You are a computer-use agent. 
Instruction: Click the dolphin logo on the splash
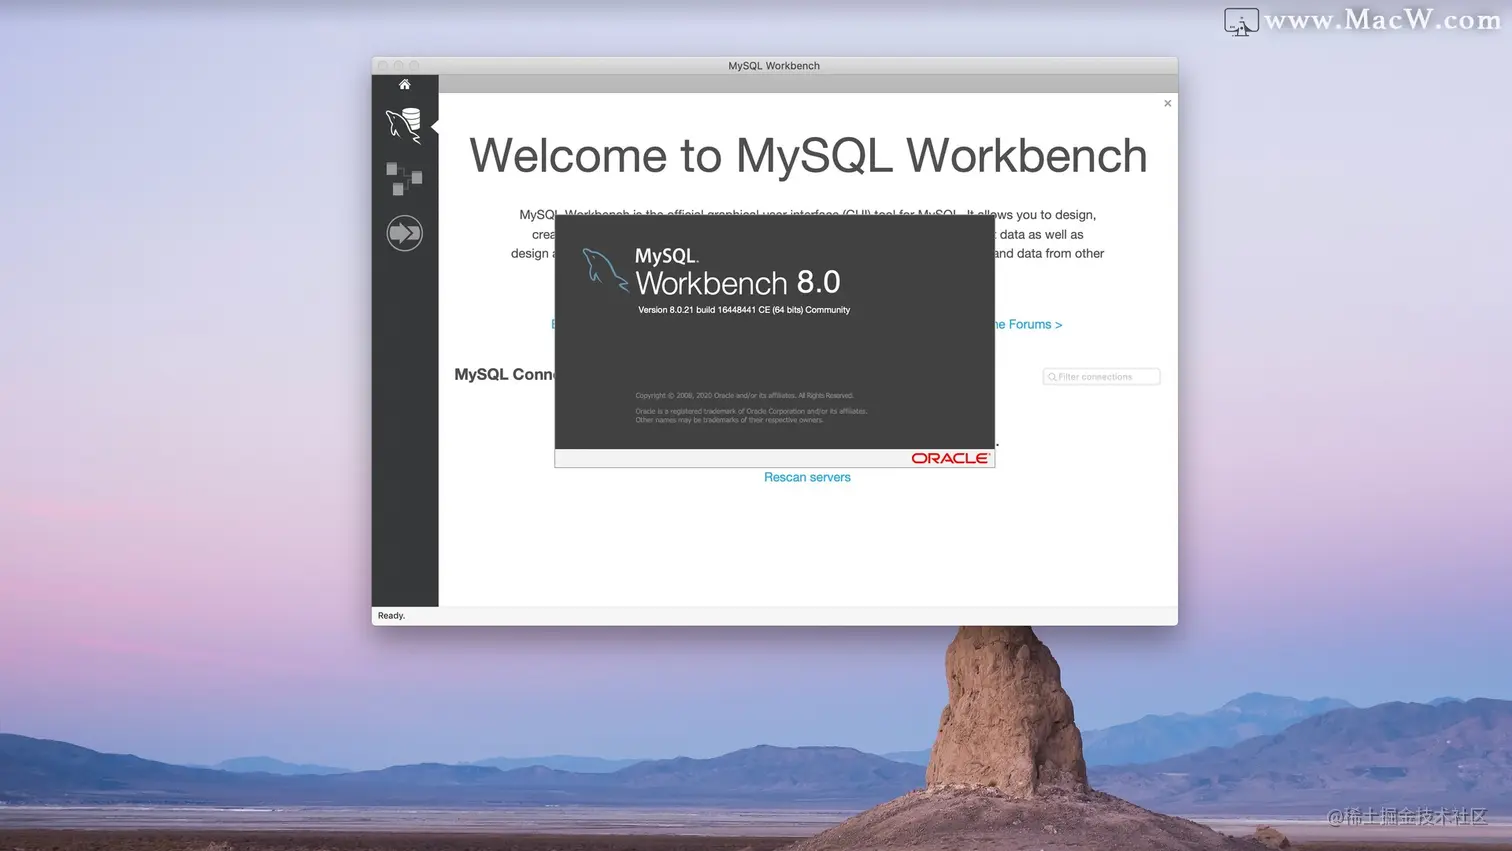(x=605, y=270)
